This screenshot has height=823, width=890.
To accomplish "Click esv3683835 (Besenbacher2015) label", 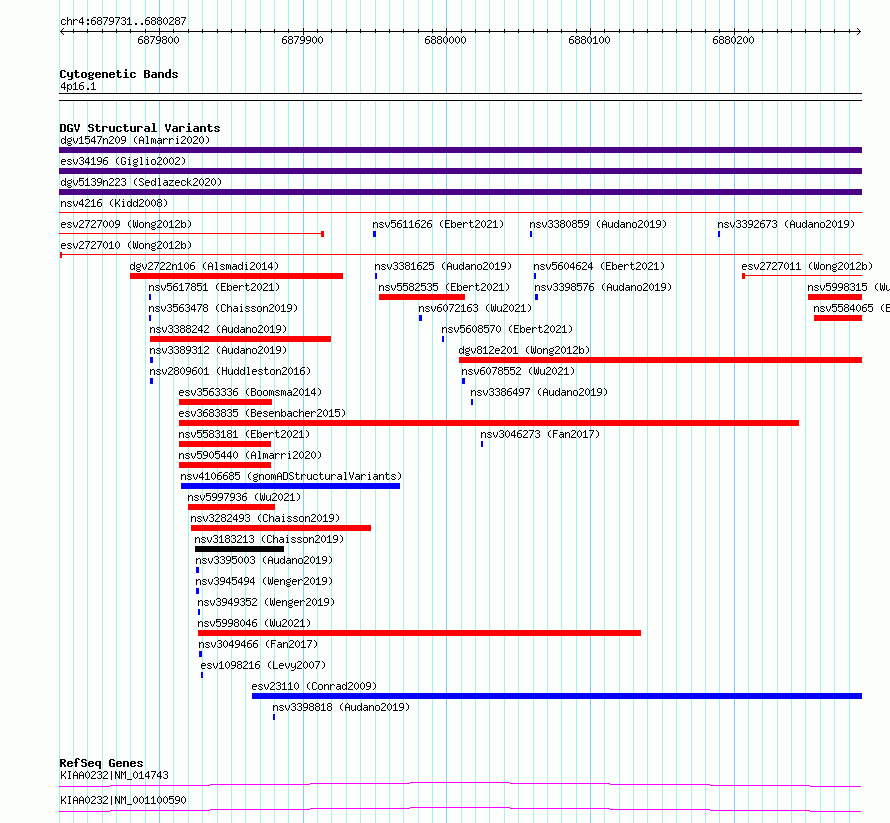I will pos(262,413).
